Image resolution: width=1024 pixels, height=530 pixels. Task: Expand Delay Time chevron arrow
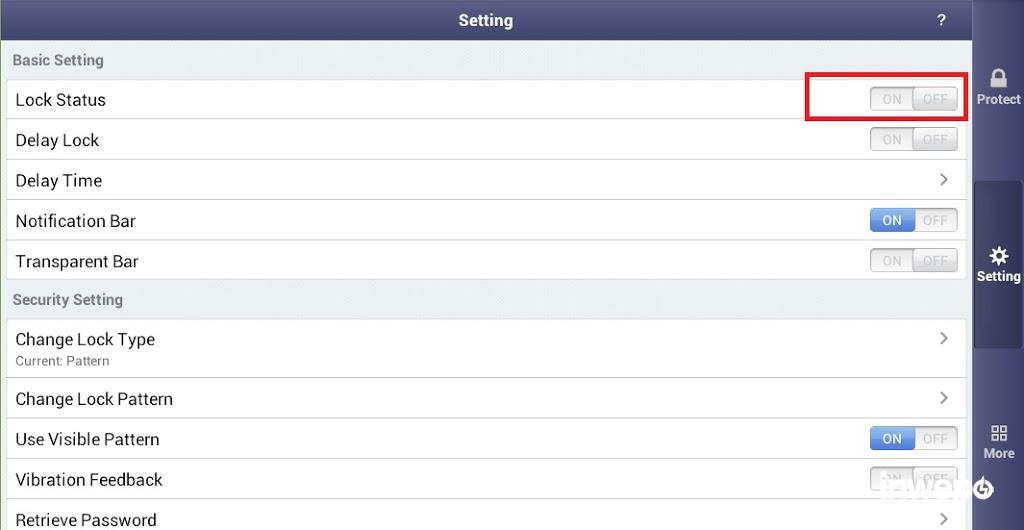943,180
